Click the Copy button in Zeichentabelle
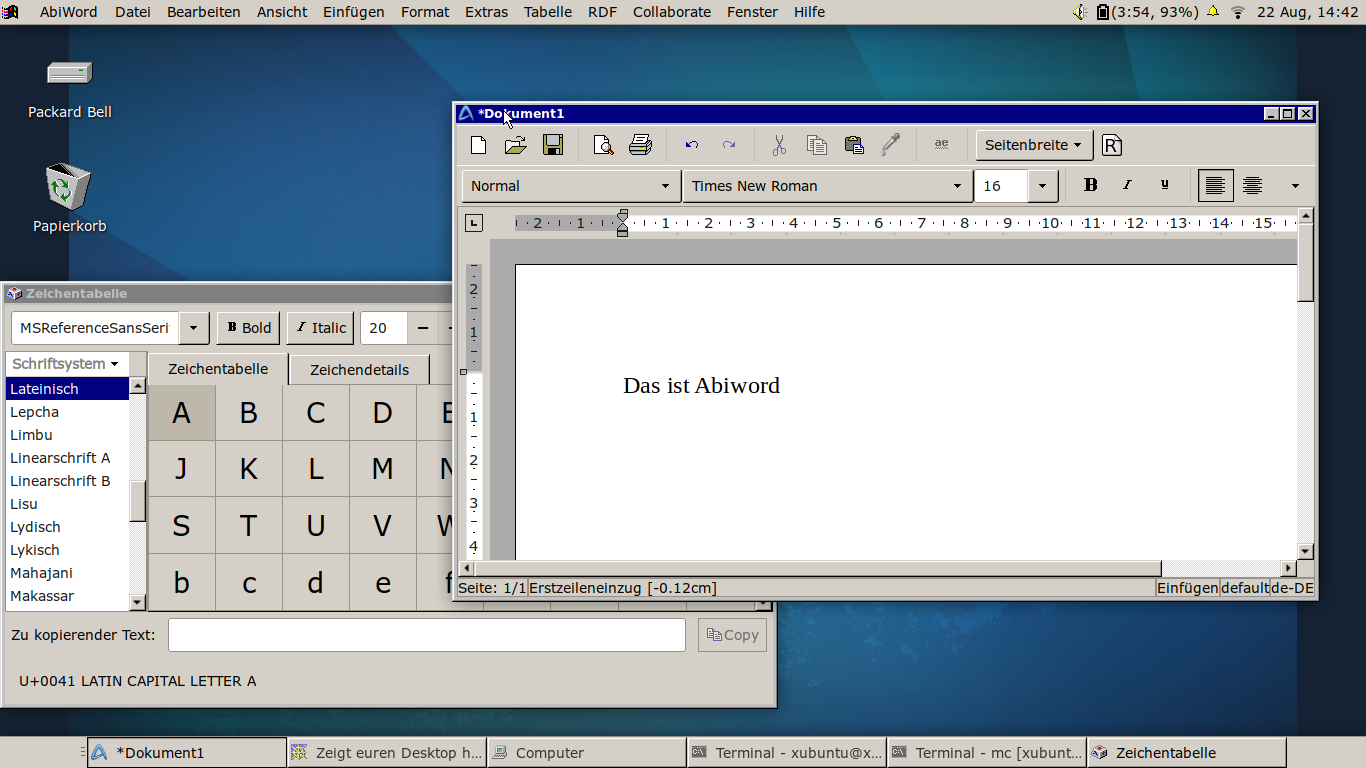1366x768 pixels. click(732, 635)
